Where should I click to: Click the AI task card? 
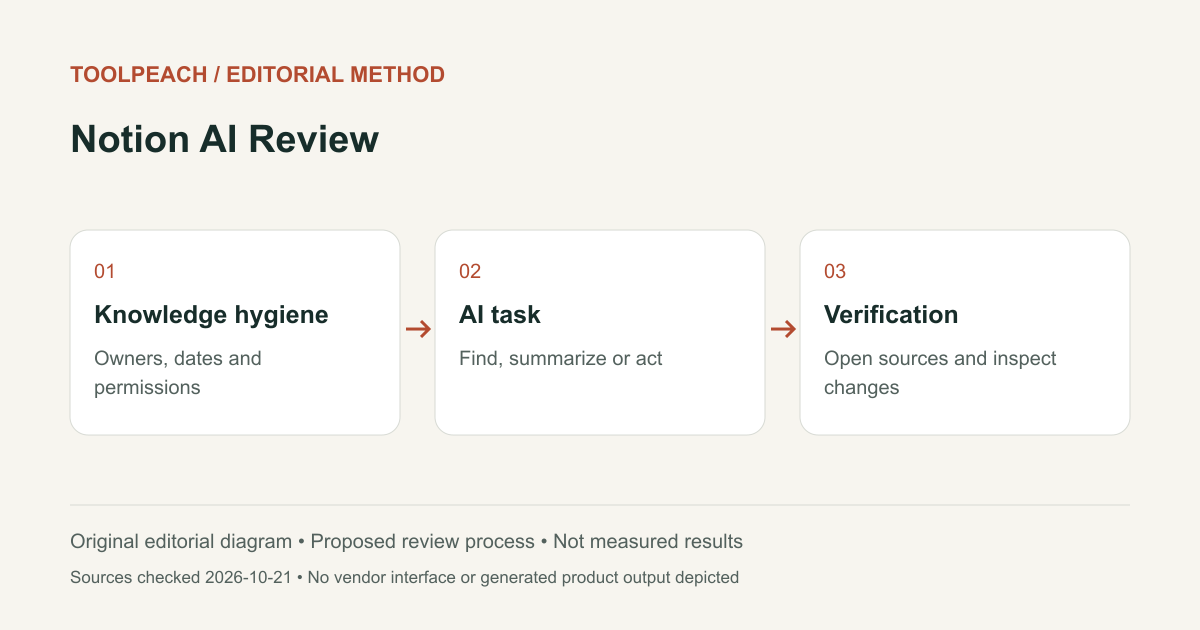[600, 332]
